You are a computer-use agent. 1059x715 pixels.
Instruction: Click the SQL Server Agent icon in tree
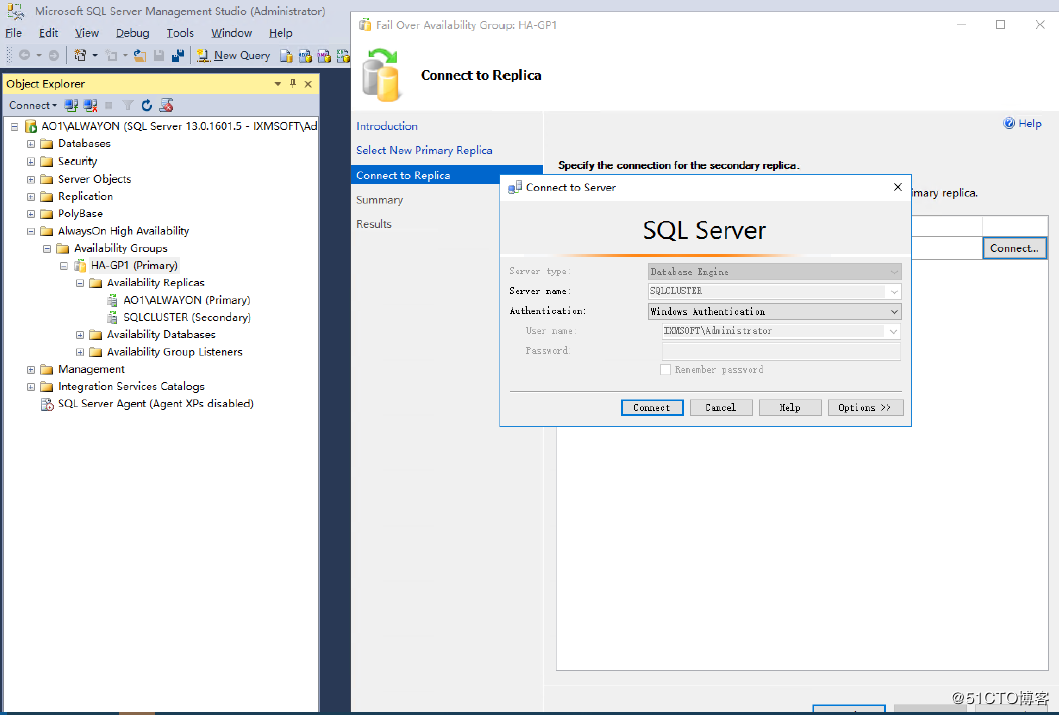(47, 404)
